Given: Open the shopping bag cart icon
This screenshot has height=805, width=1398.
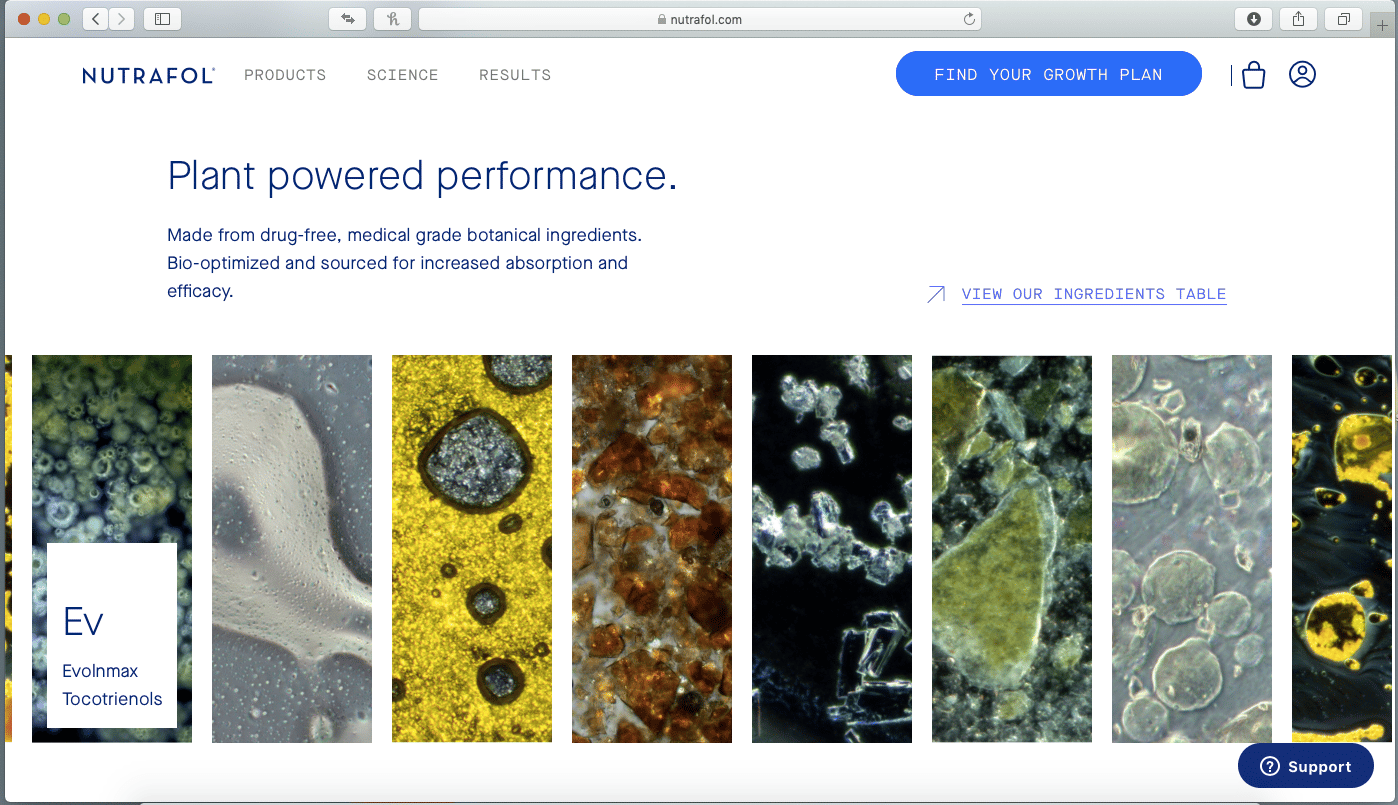Looking at the screenshot, I should [1253, 75].
